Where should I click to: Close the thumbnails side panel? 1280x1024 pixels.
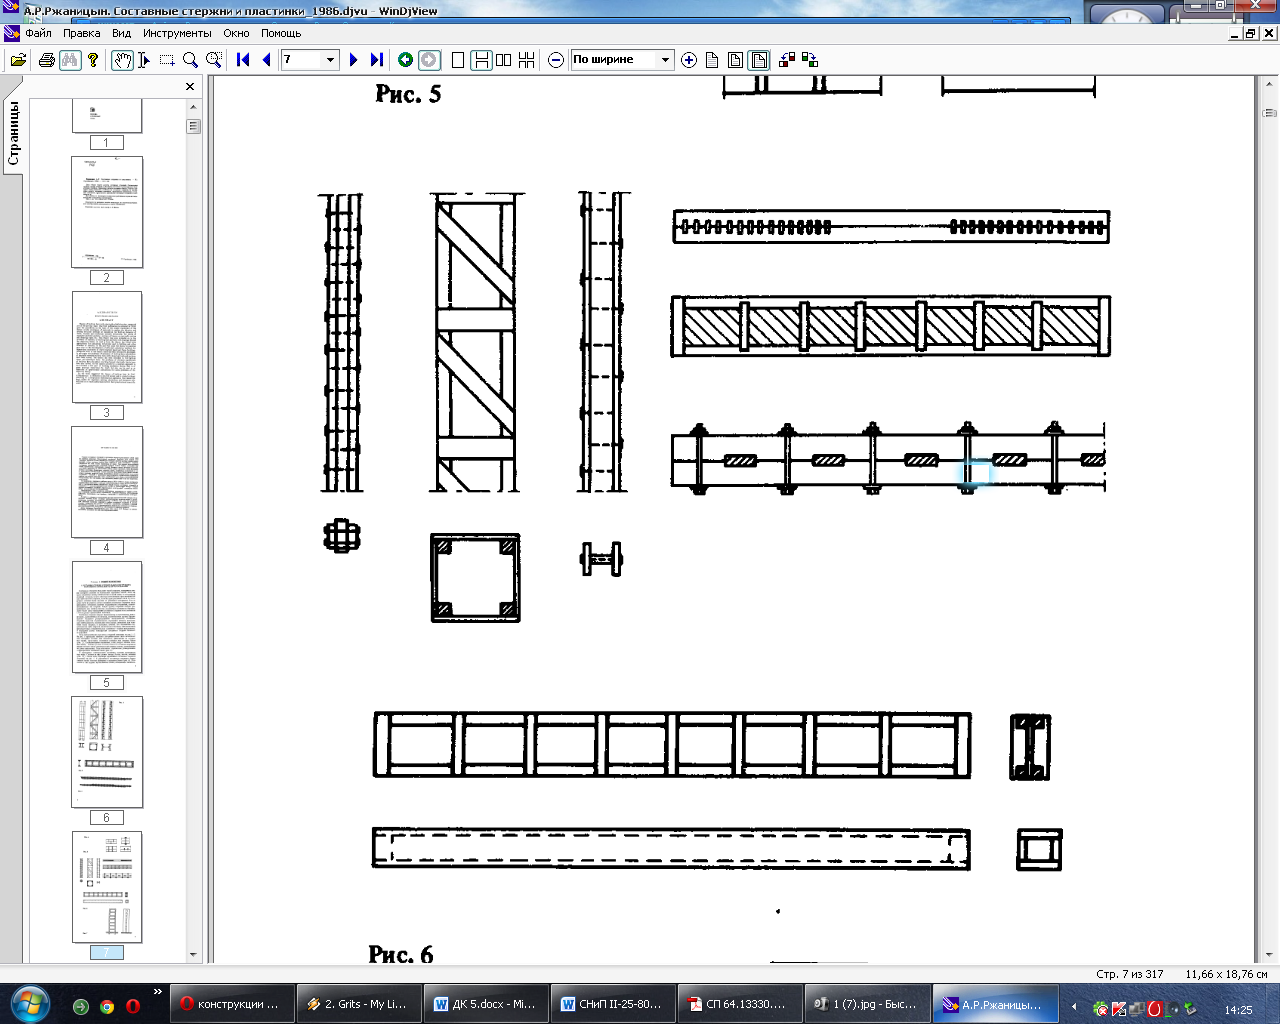pyautogui.click(x=190, y=87)
